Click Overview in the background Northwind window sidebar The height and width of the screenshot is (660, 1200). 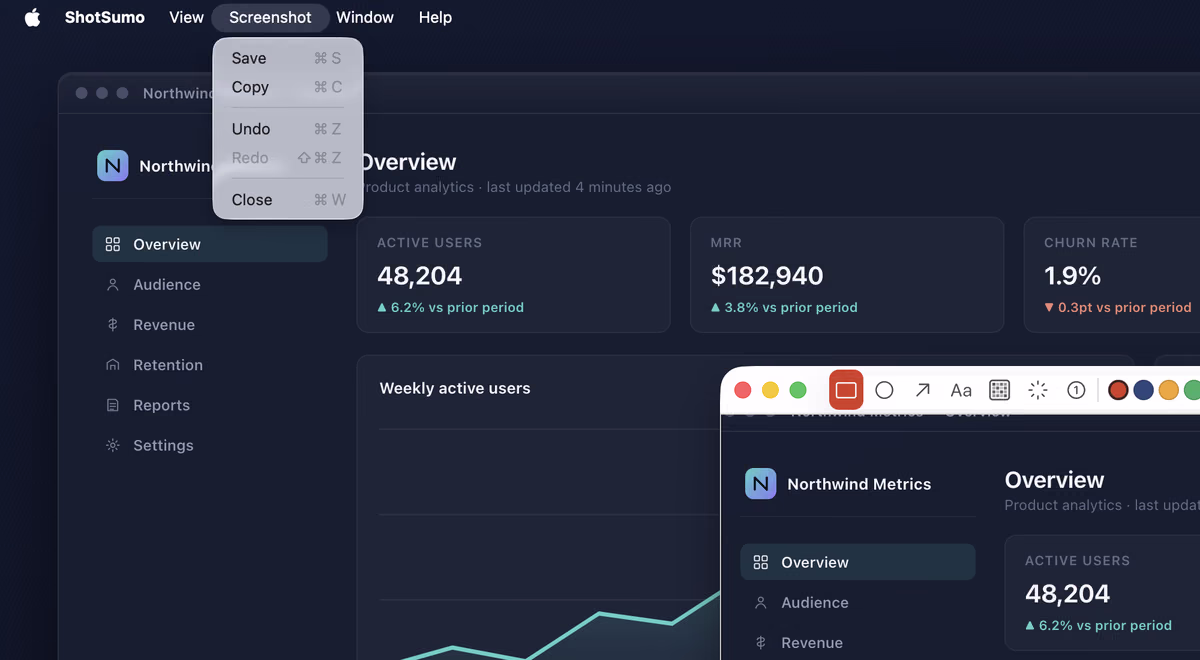coord(210,244)
